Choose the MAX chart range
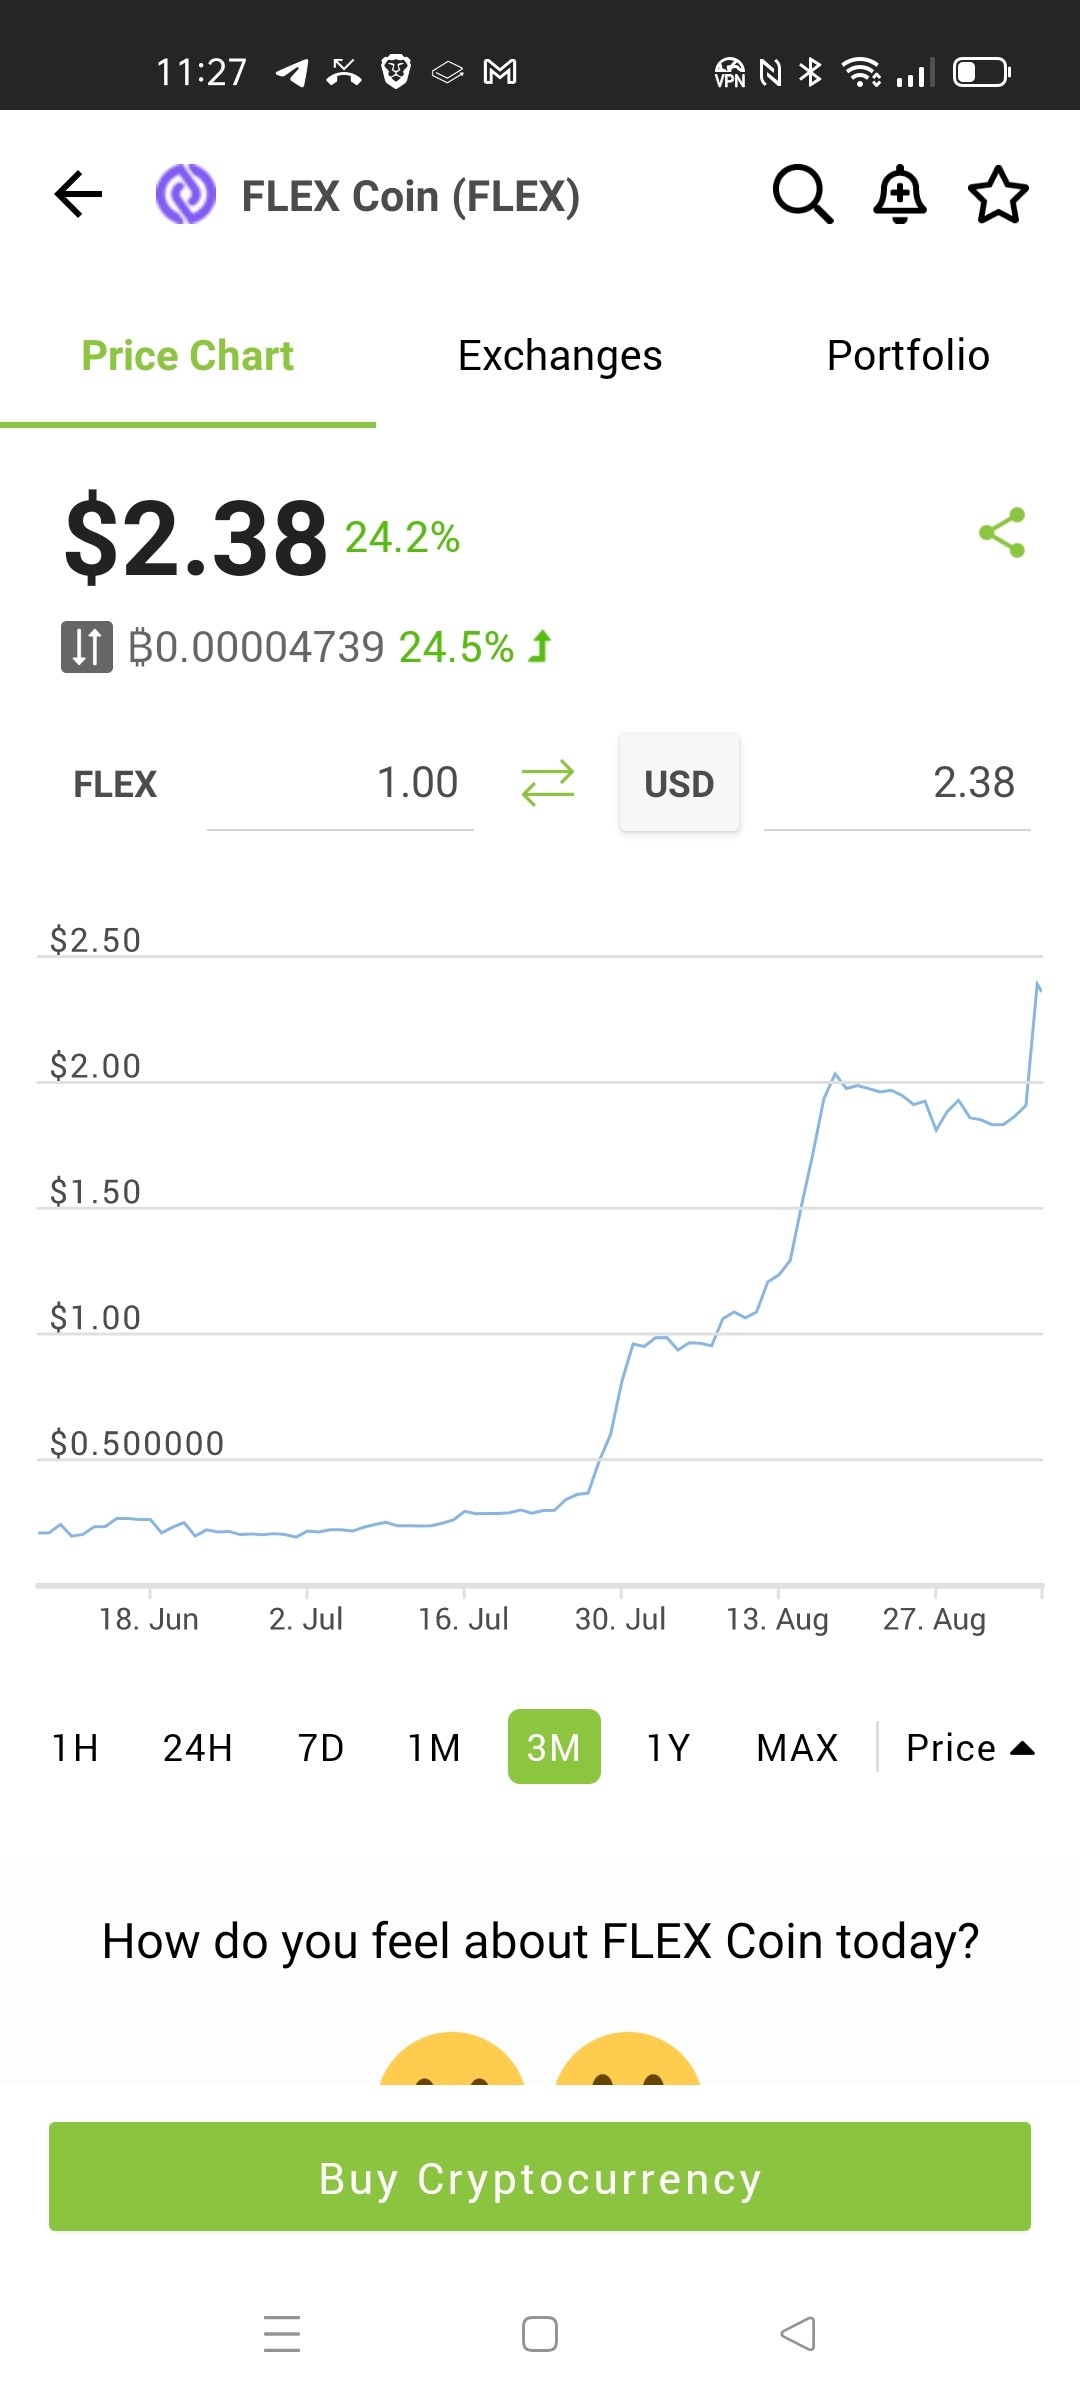1080x2400 pixels. coord(797,1748)
